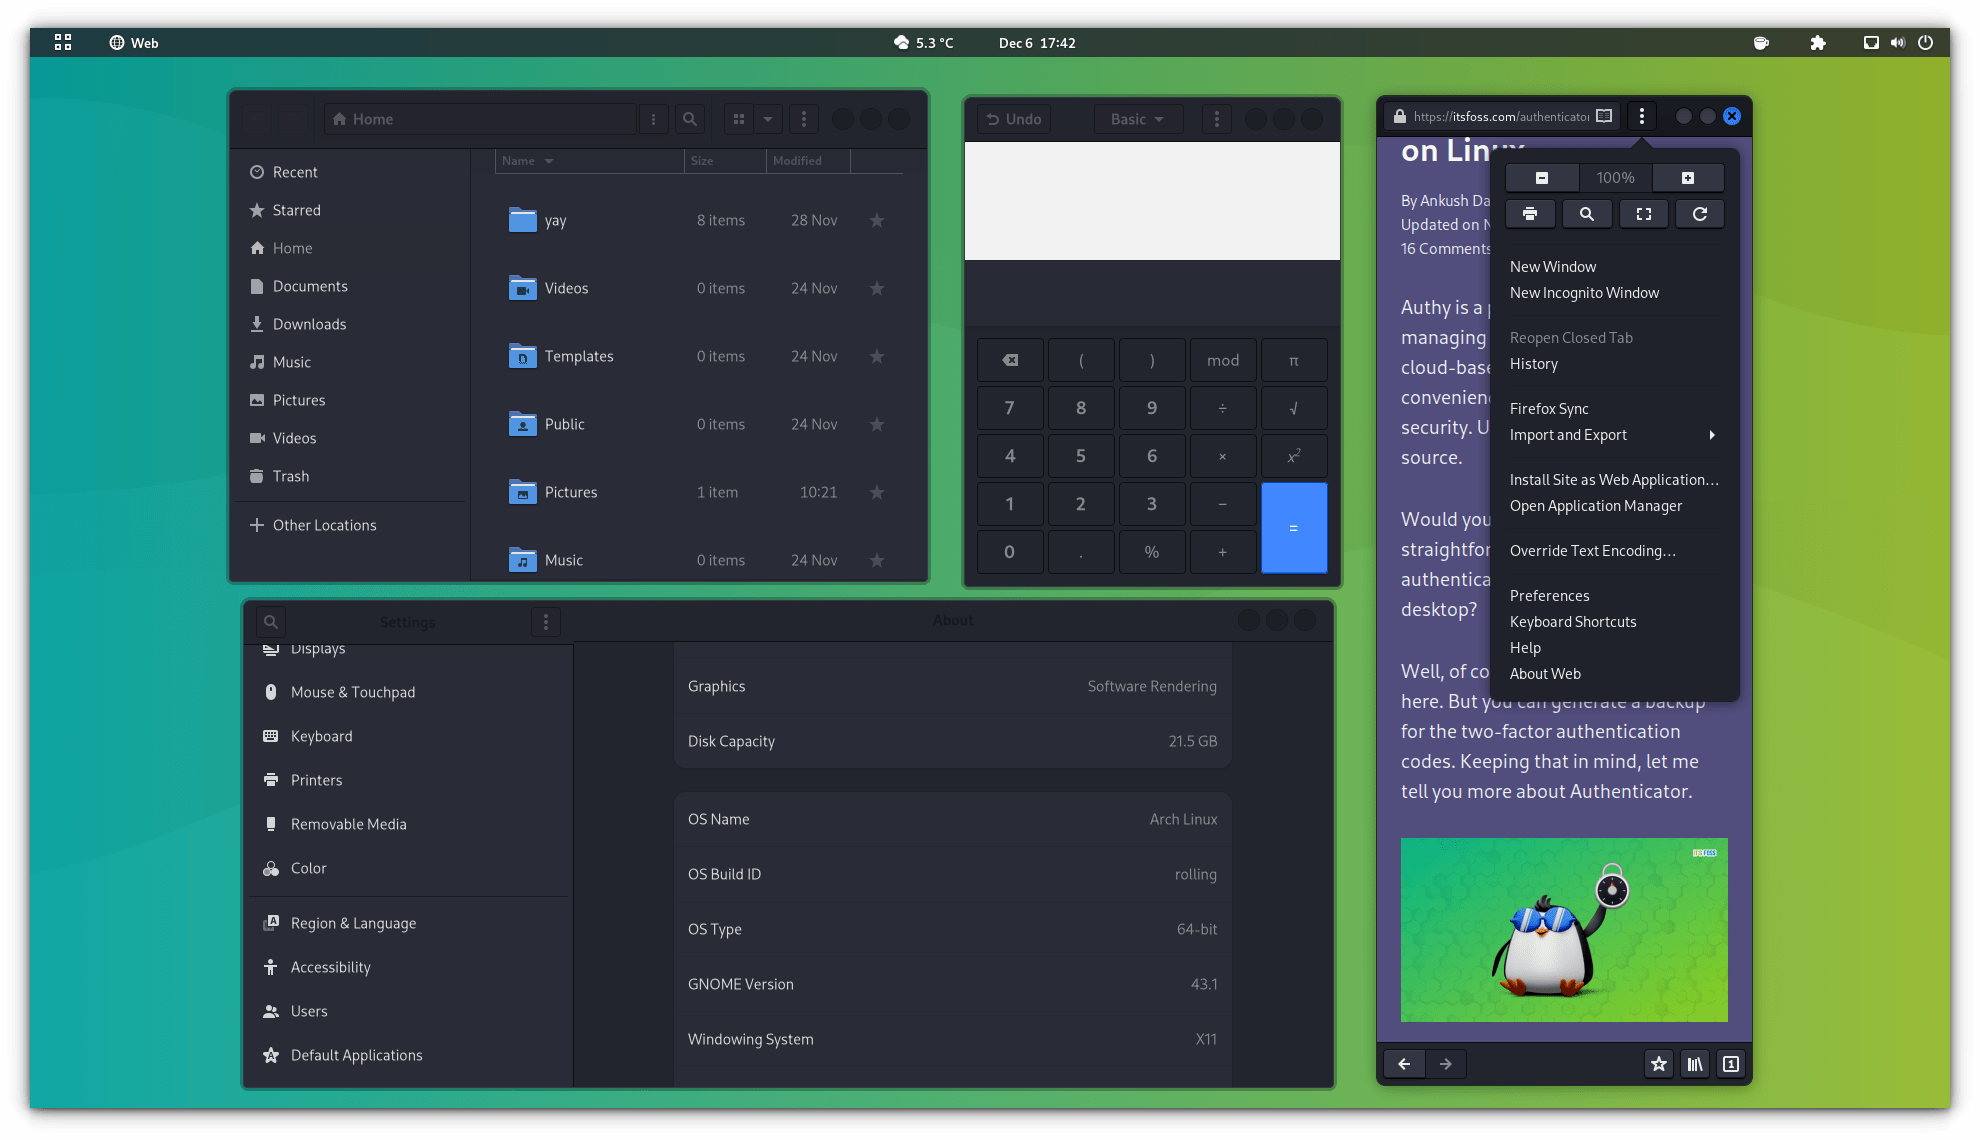Show open tabs via the tab counter icon
The height and width of the screenshot is (1140, 1980).
point(1730,1064)
